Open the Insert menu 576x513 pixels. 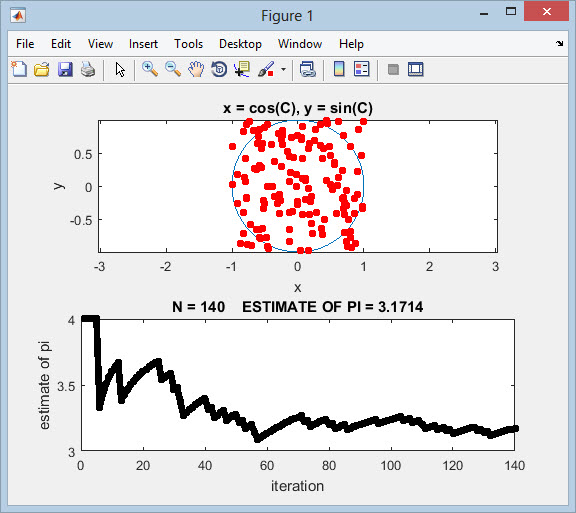[x=143, y=44]
